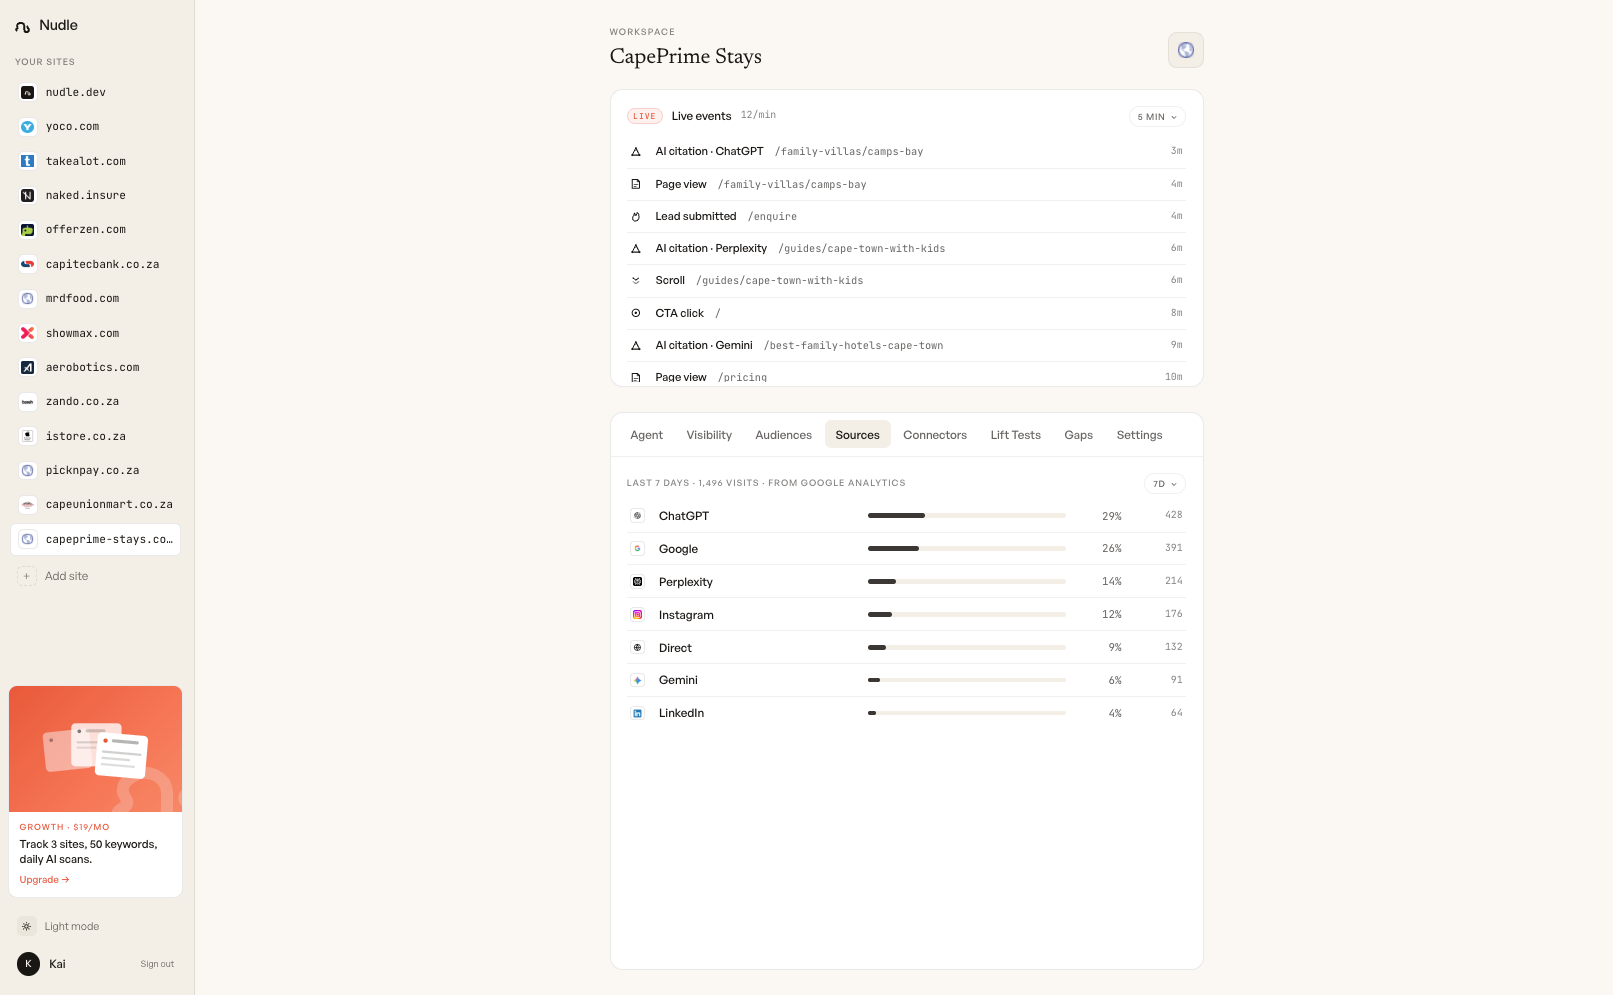This screenshot has width=1613, height=995.
Task: Click the /family-villas/camps-bay citation path
Action: 849,152
